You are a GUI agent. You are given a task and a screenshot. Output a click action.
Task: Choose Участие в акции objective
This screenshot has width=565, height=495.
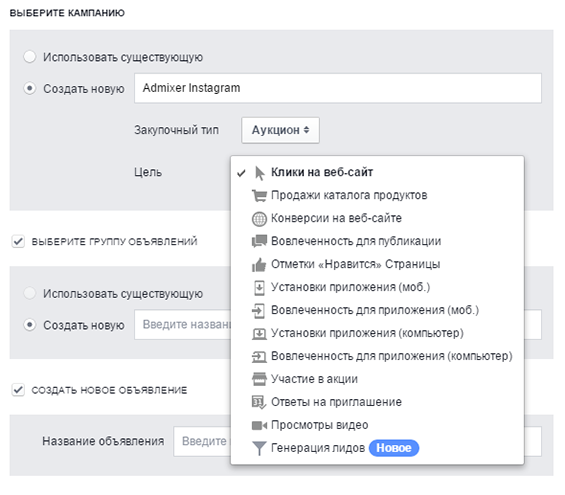377,379
